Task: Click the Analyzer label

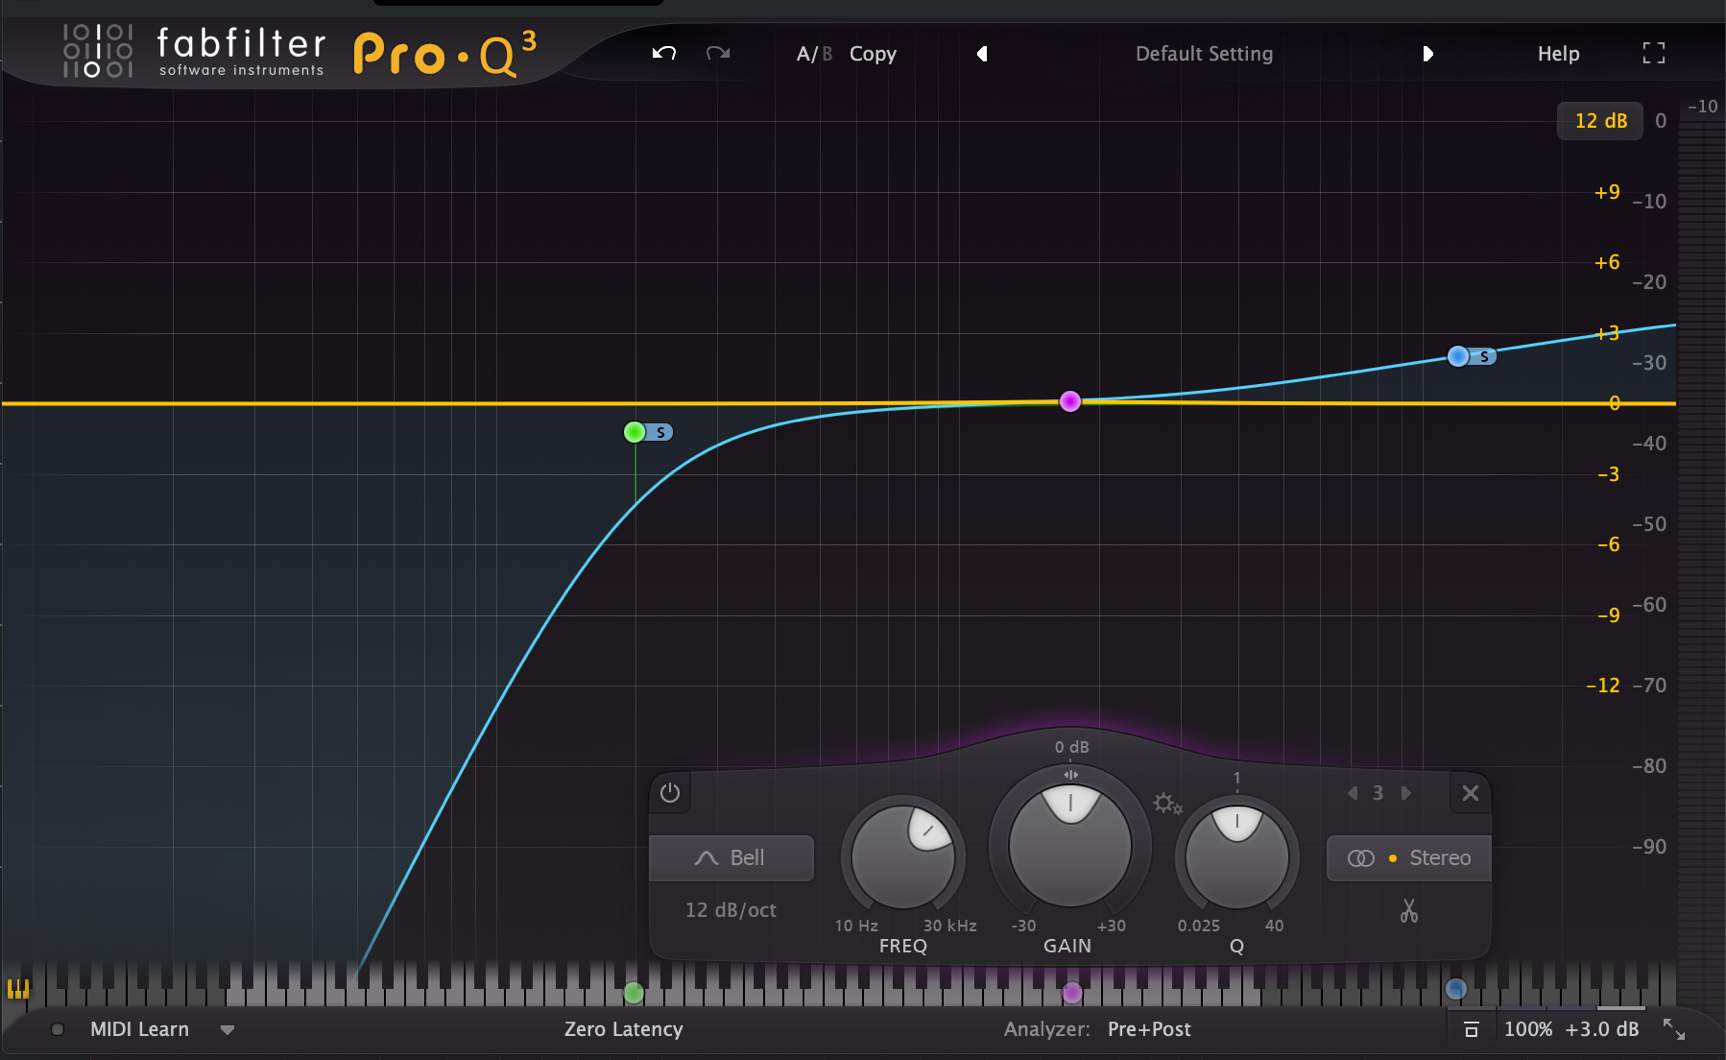Action: 1047,1029
